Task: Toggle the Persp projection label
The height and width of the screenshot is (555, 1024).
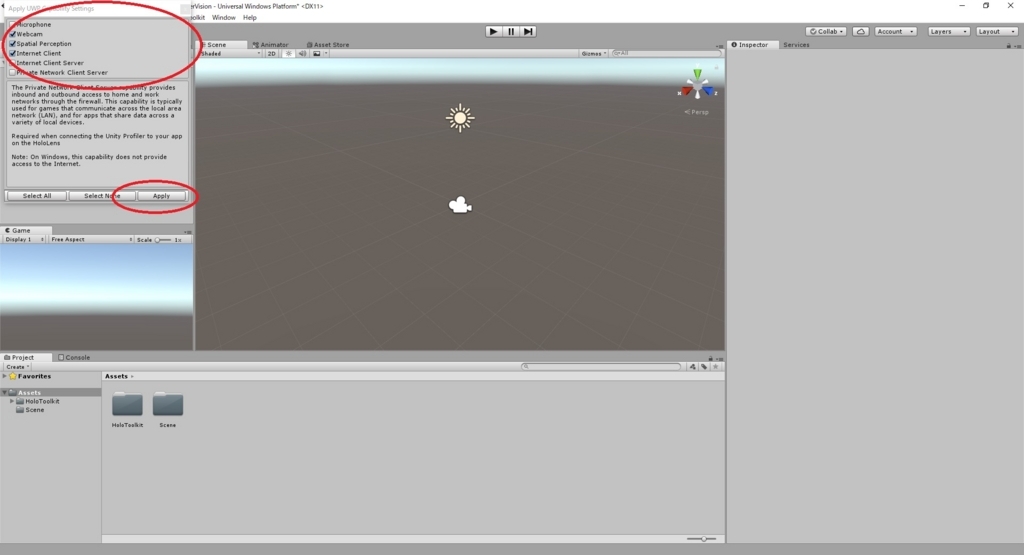Action: click(697, 112)
